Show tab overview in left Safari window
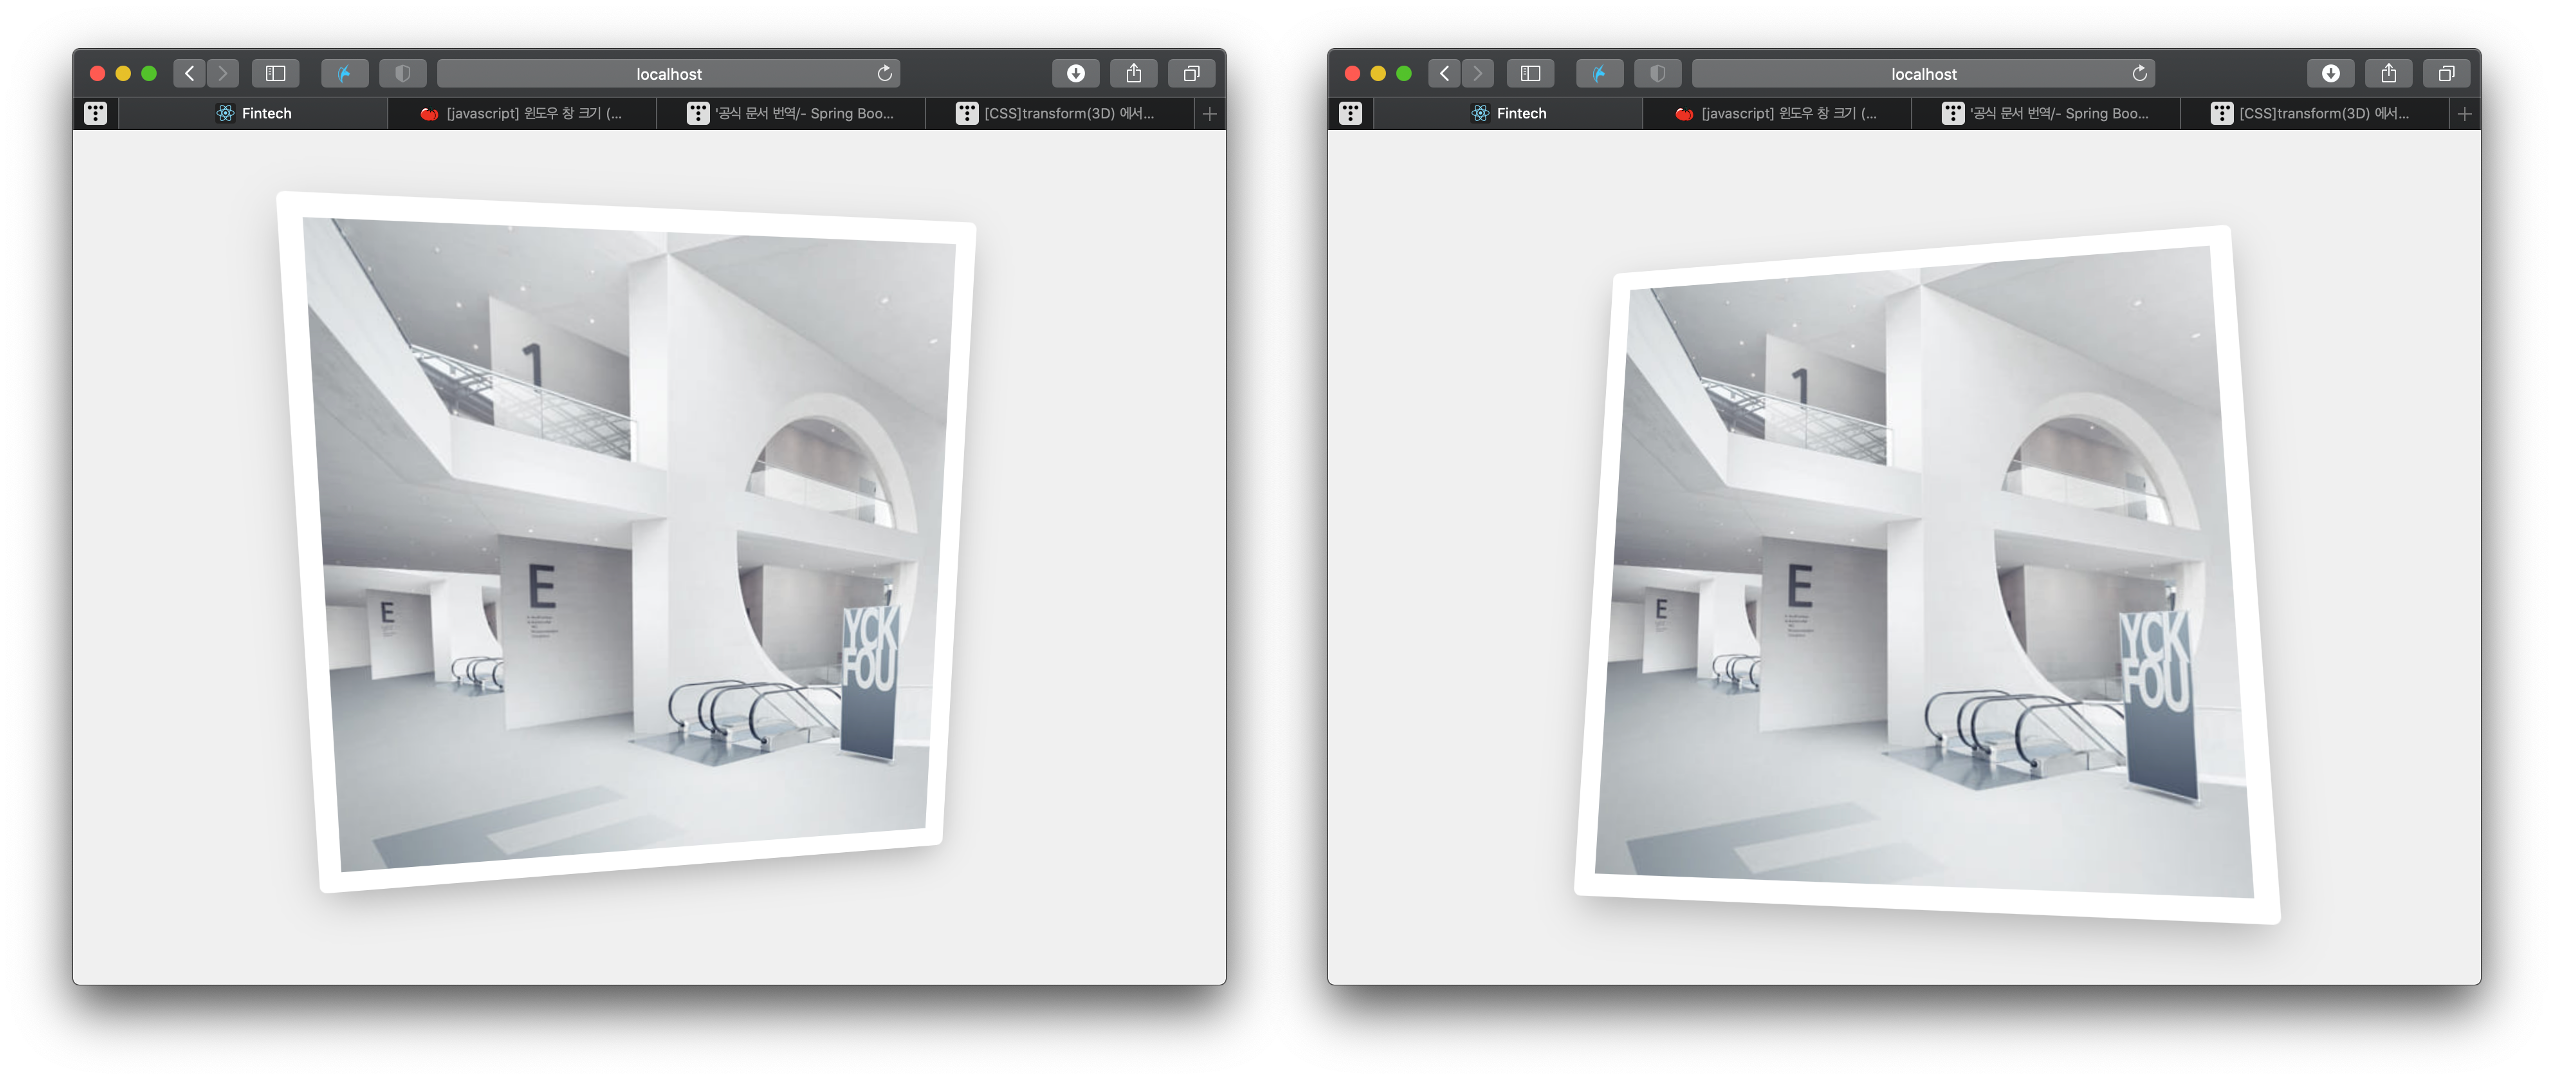The height and width of the screenshot is (1080, 2554). (x=1191, y=73)
